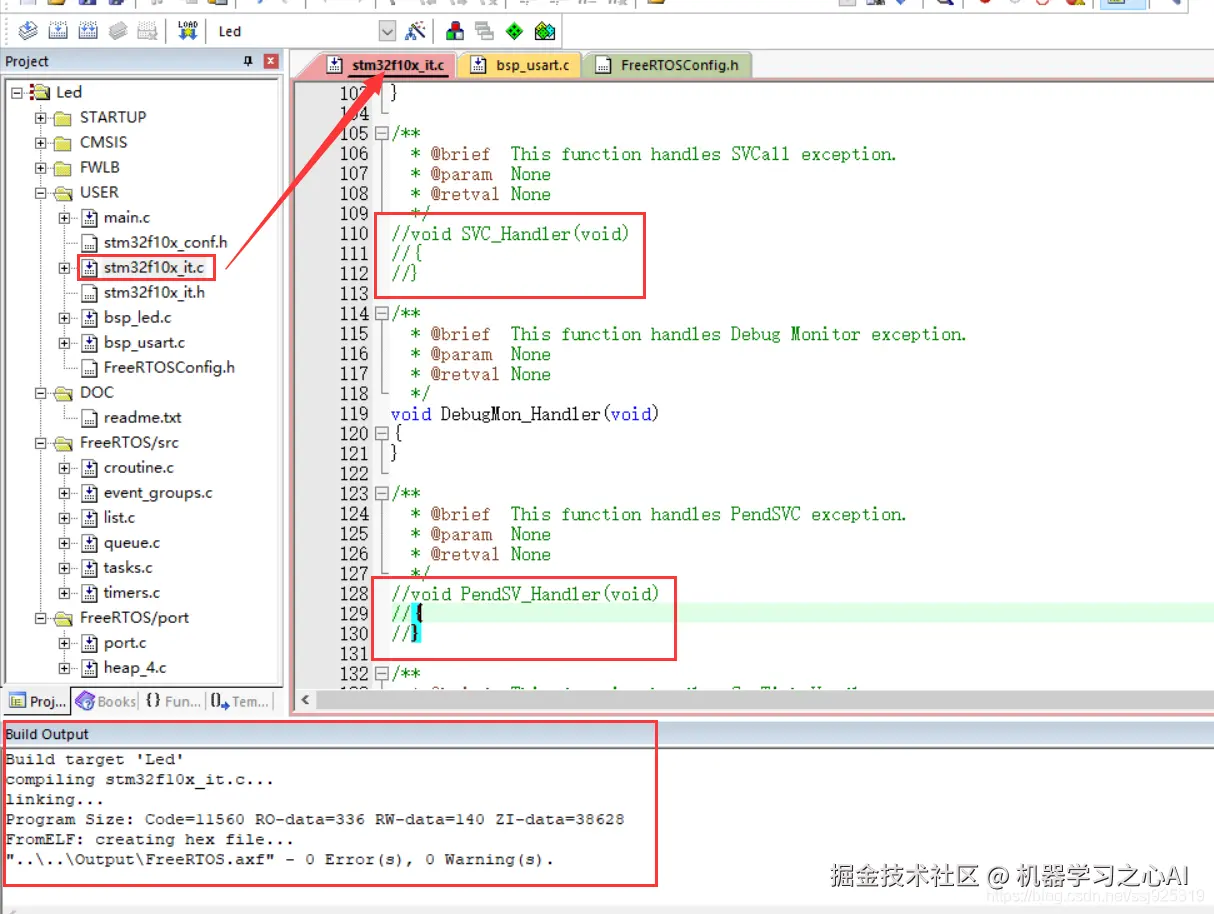This screenshot has width=1214, height=914.
Task: Select timers.c in project tree
Action: [x=131, y=592]
